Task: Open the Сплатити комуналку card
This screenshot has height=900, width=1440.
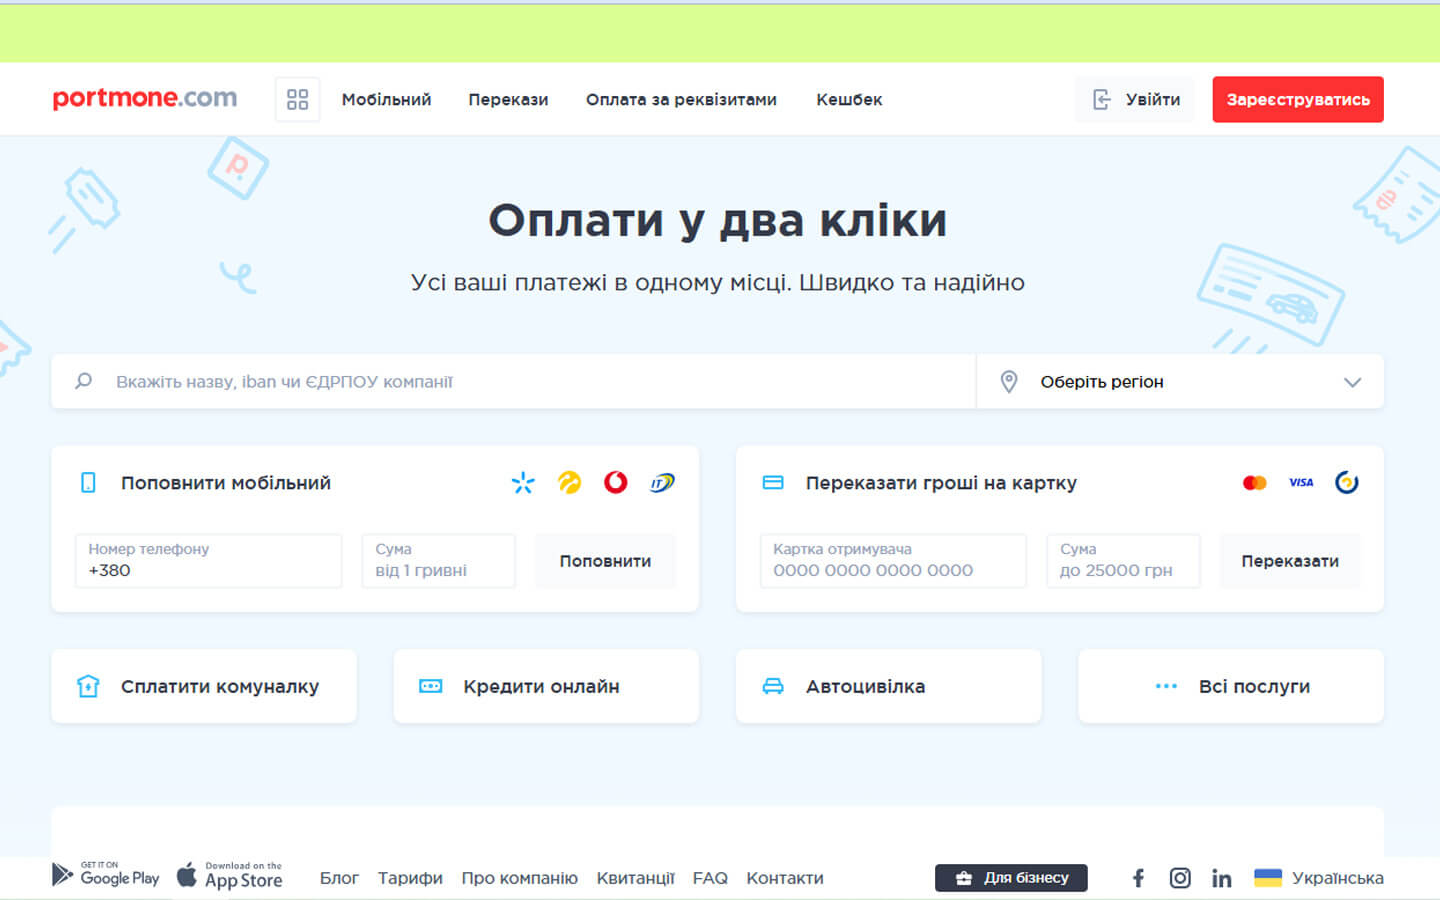Action: [x=204, y=686]
